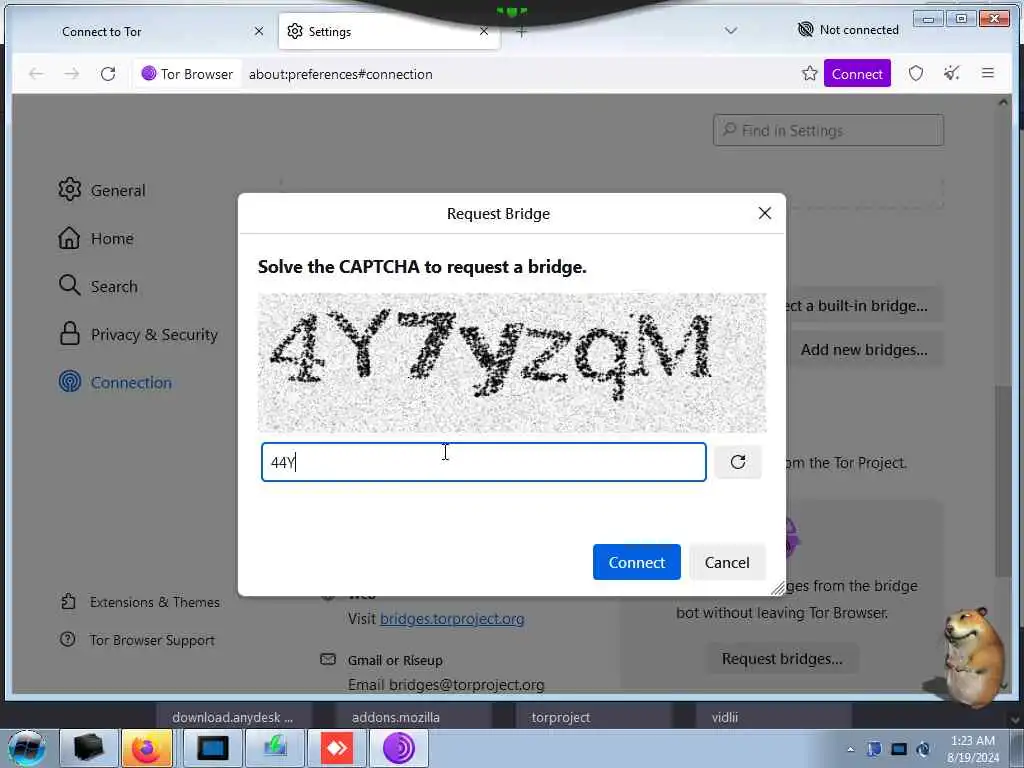Open Home settings category
The image size is (1024, 768).
pos(96,238)
